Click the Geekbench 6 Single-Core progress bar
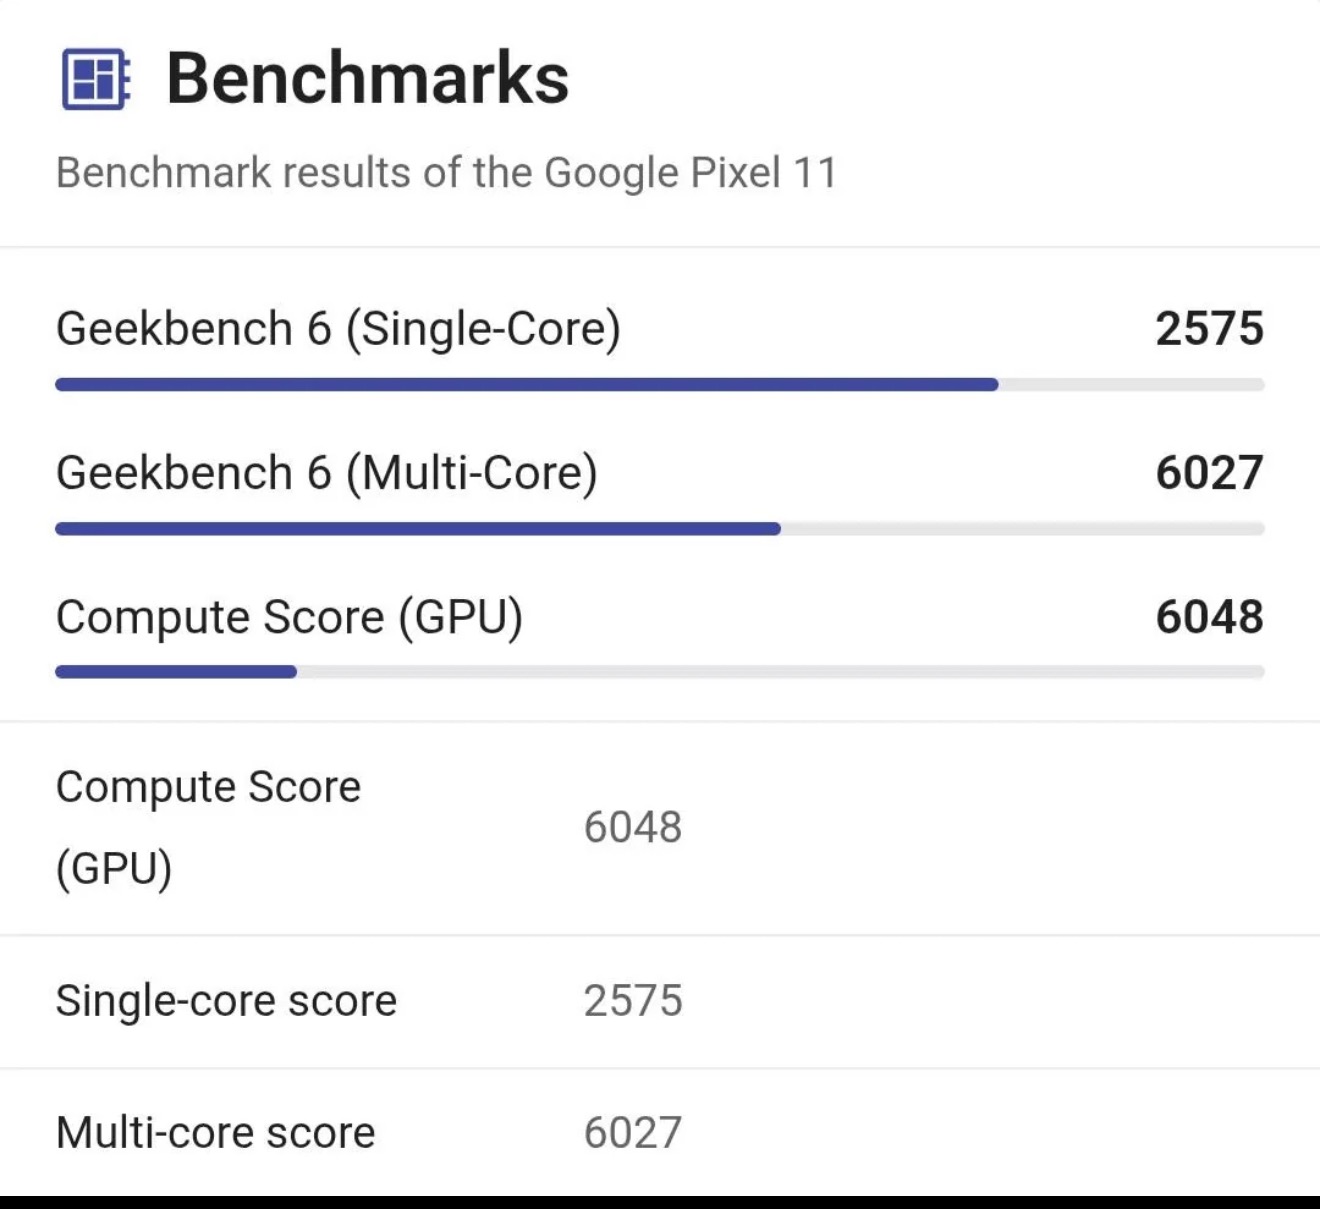 pos(660,385)
